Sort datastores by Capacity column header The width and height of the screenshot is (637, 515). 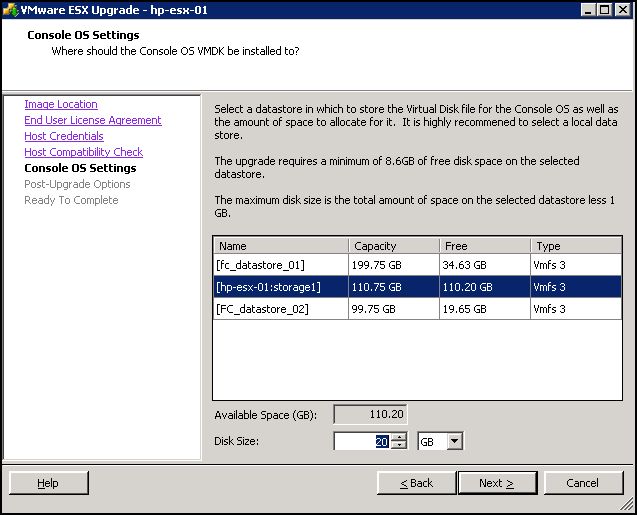(x=393, y=245)
